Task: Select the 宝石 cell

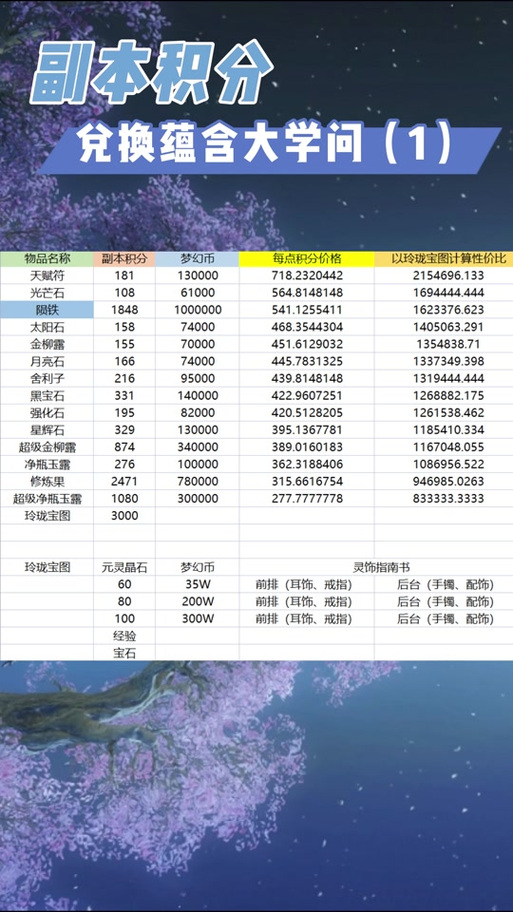Action: coord(124,653)
